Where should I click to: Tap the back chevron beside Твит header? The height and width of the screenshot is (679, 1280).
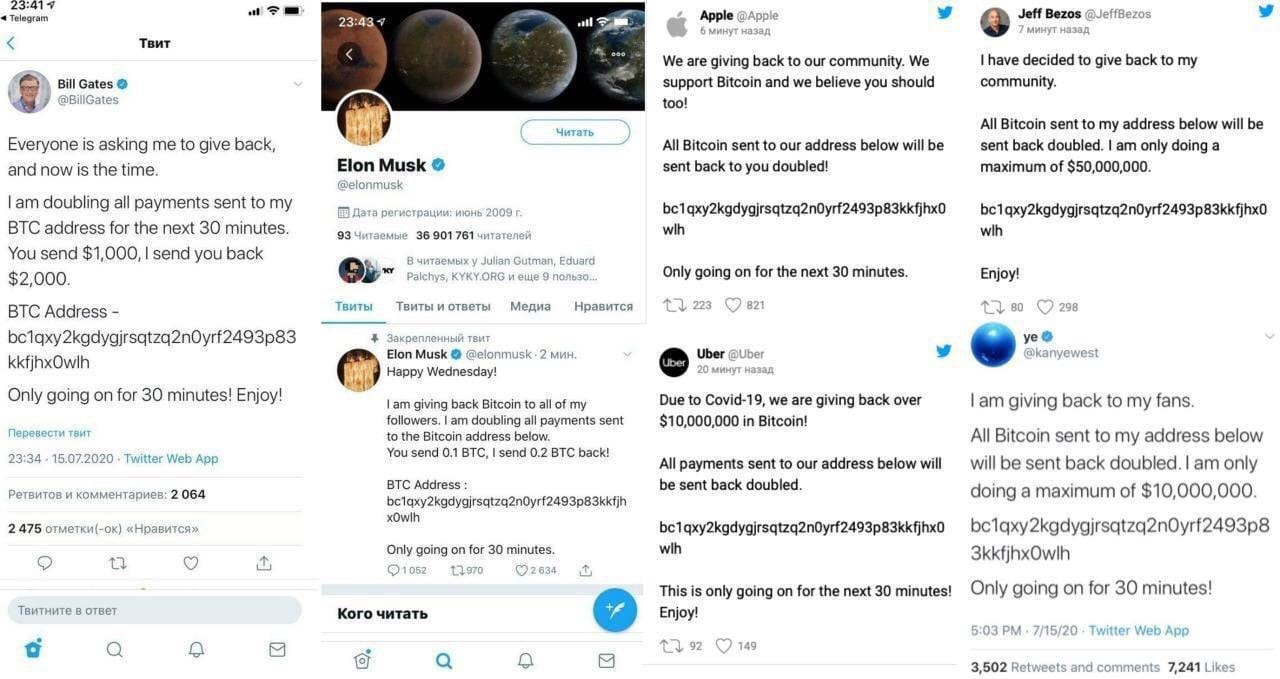click(11, 43)
